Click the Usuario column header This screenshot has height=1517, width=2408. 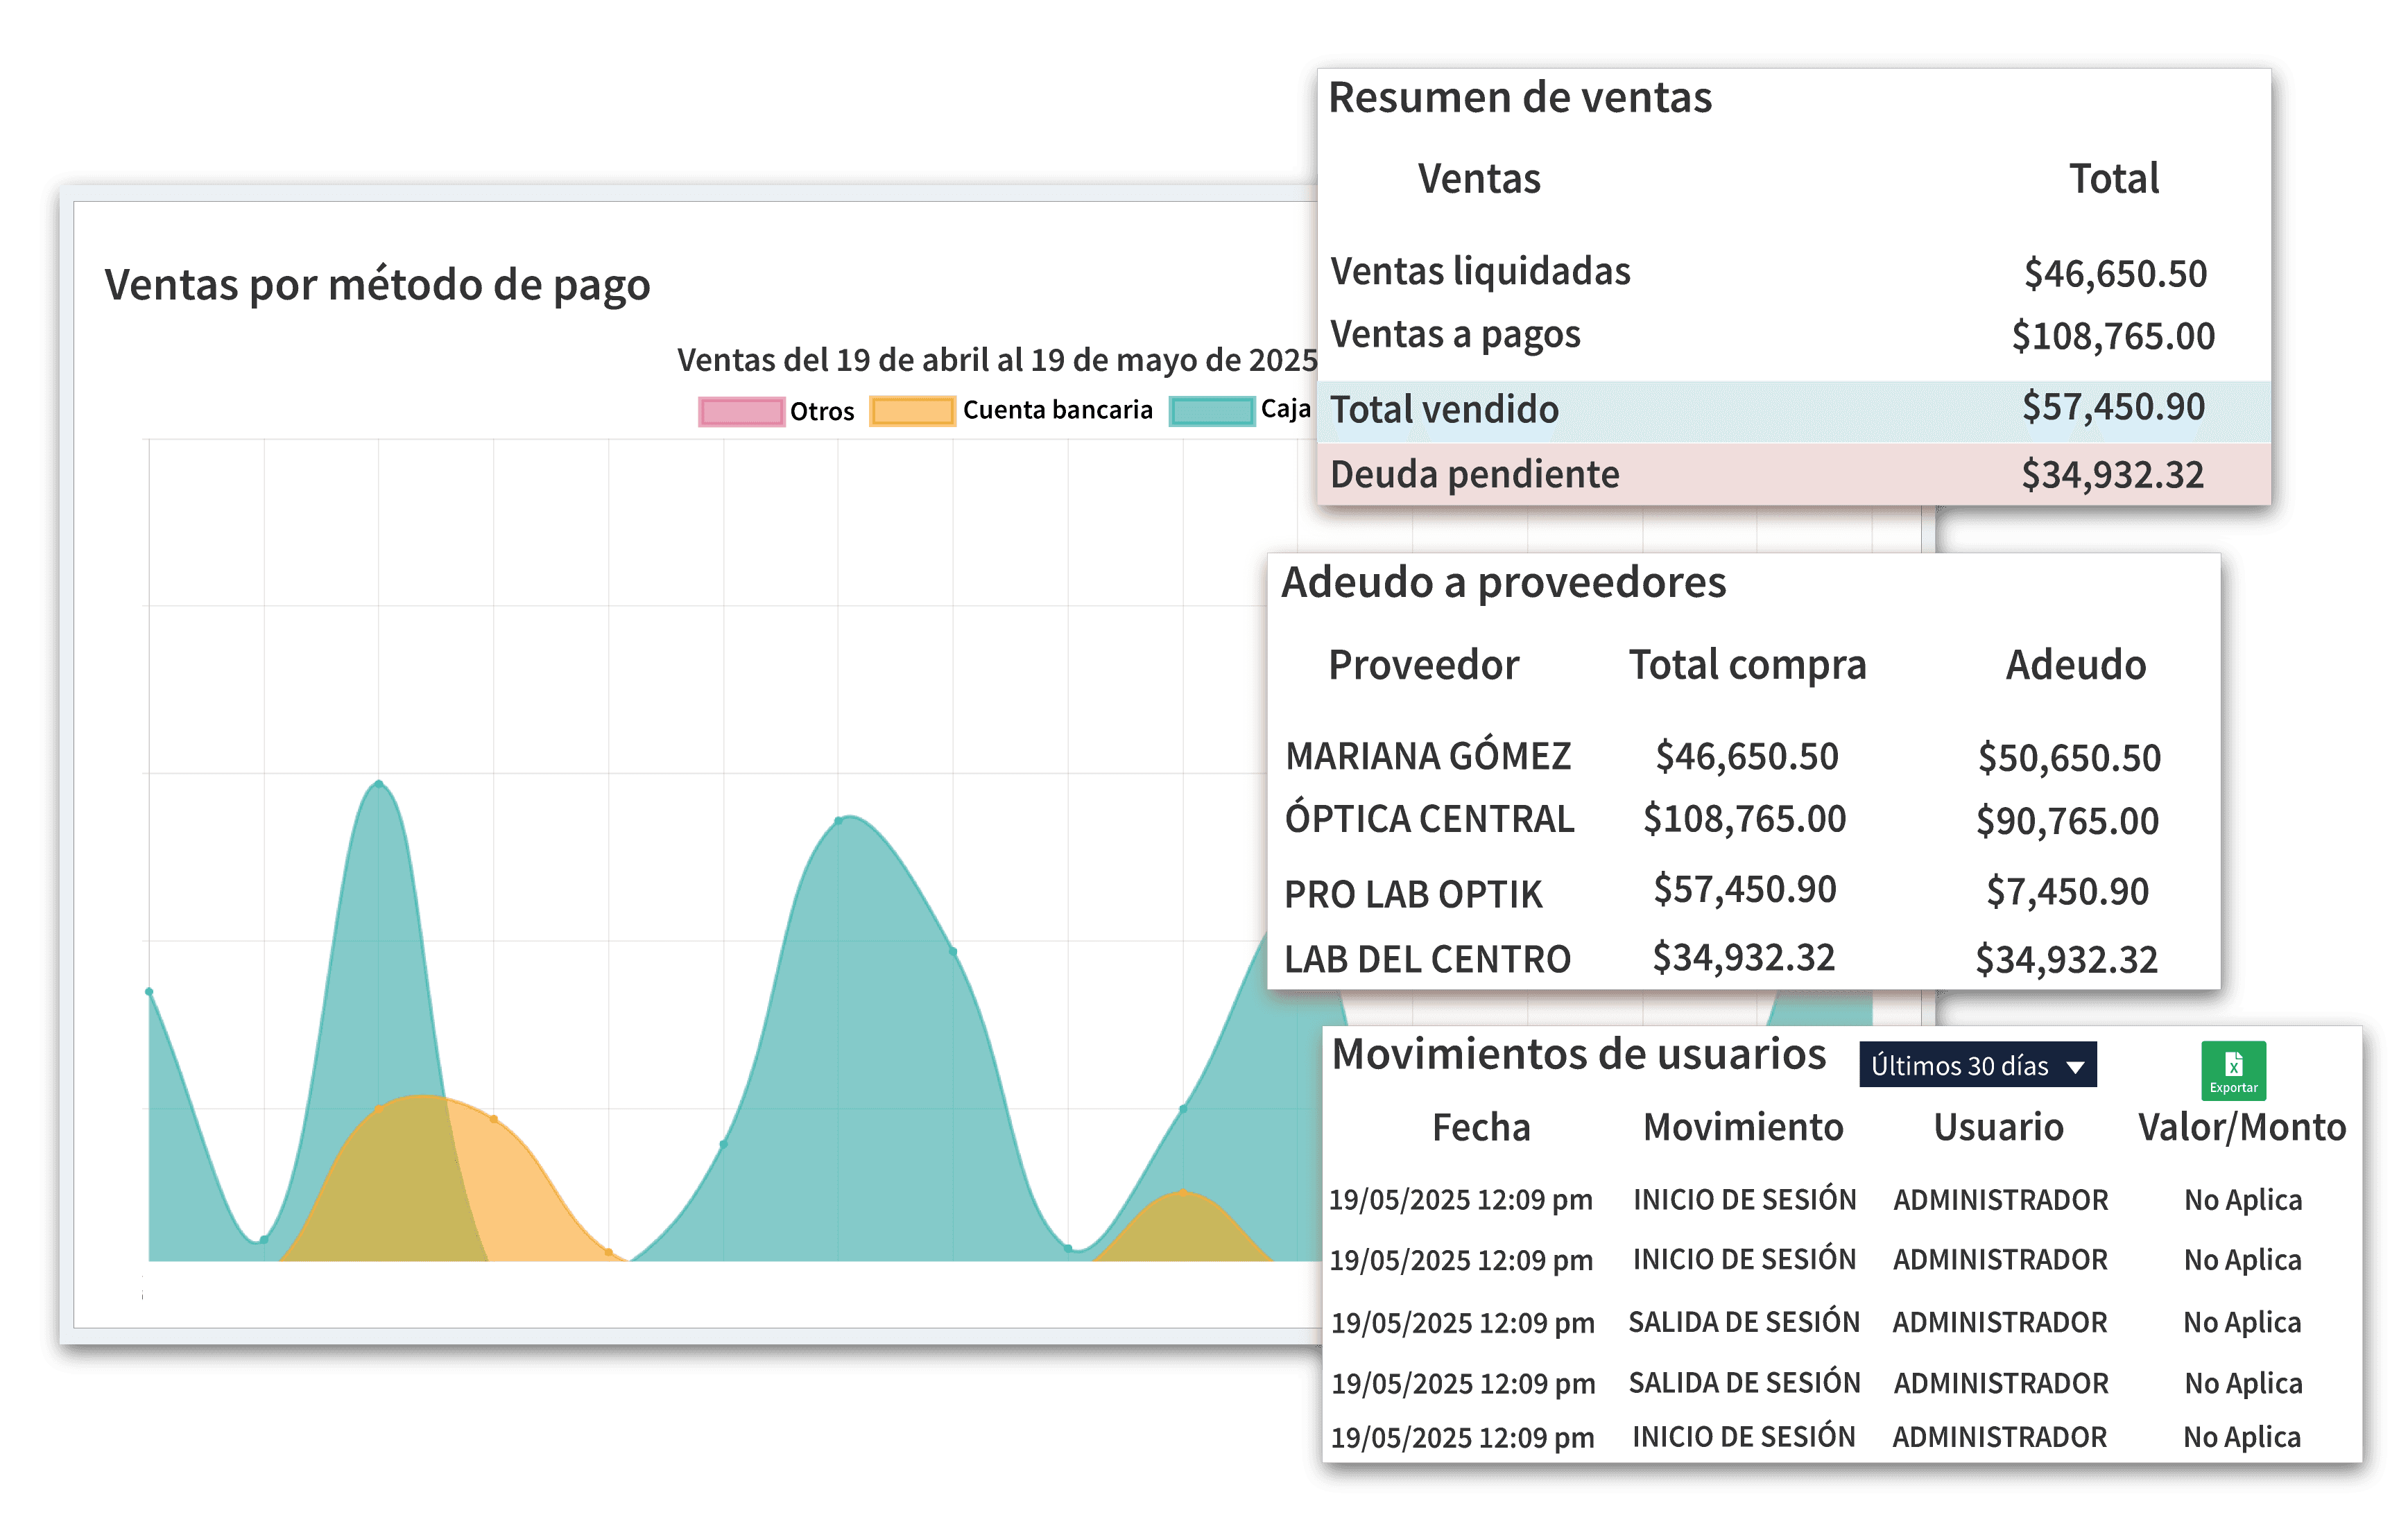(x=1998, y=1128)
